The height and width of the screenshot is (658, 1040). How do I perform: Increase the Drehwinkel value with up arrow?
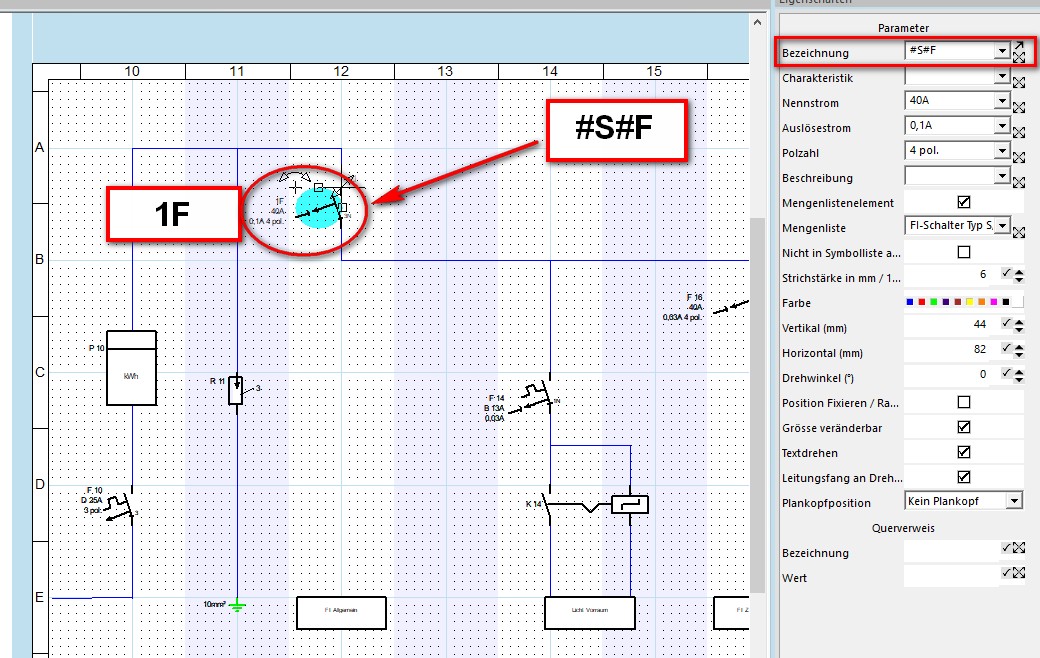1018,370
